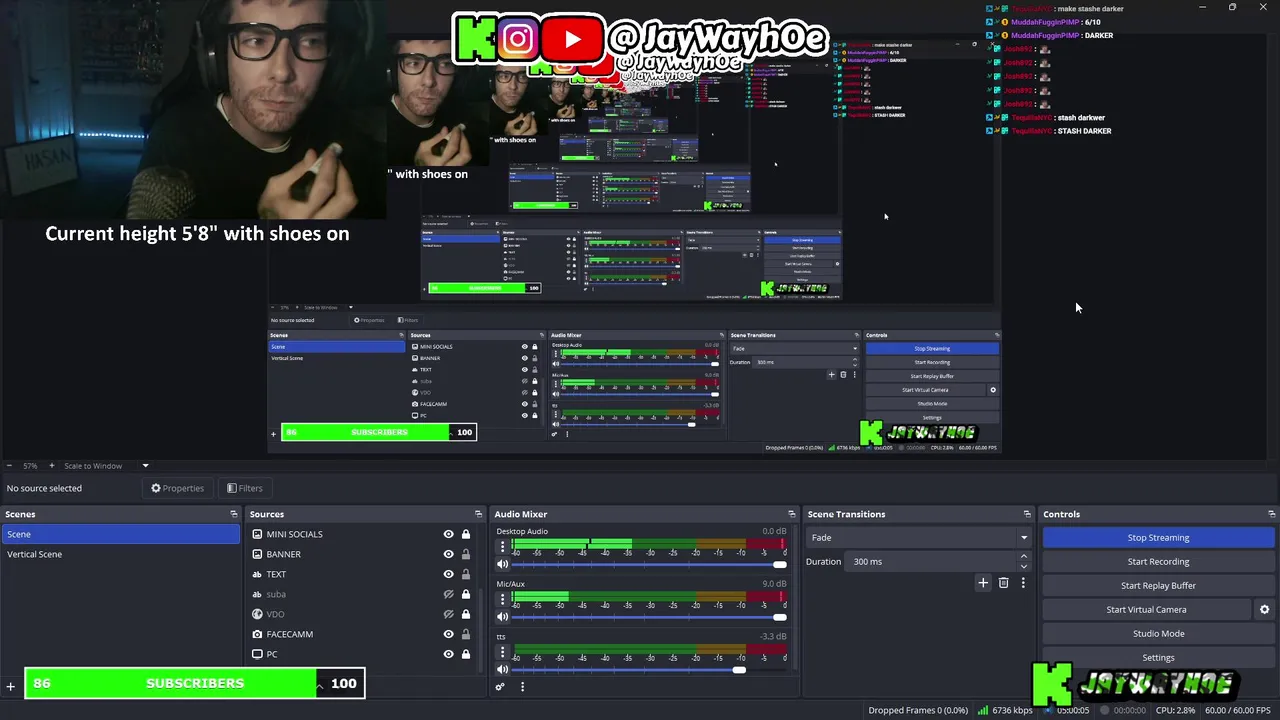Open tts channel options menu (three dots)
The image size is (1280, 720).
(502, 652)
